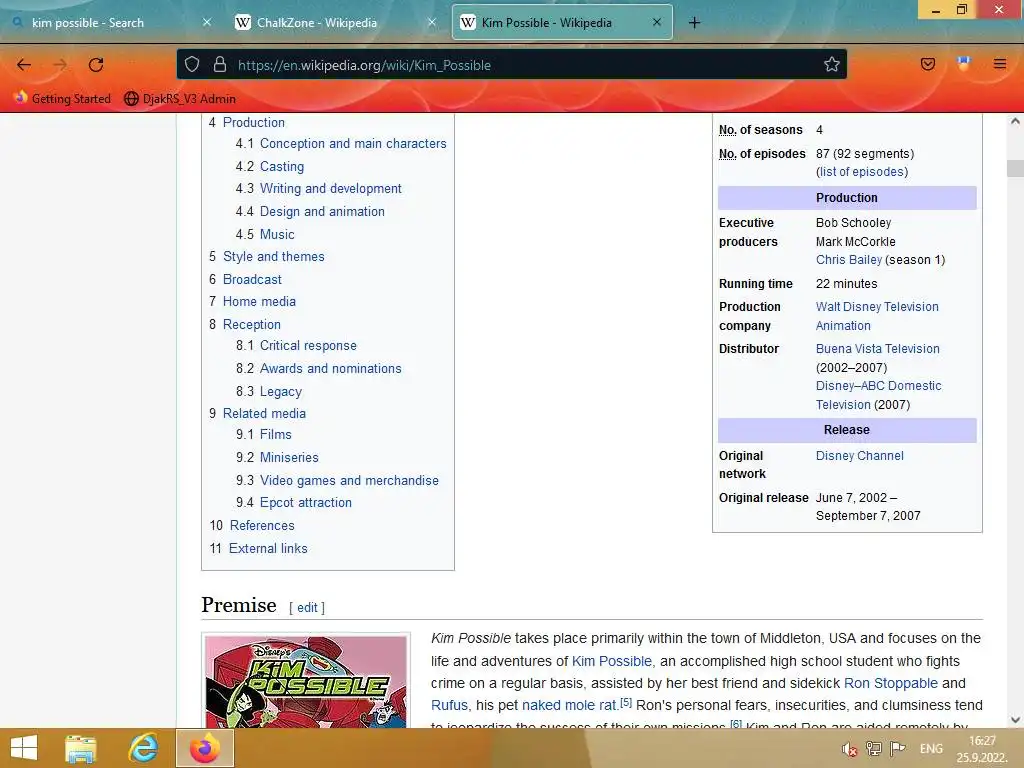Jump to Writing and development section

(x=330, y=189)
